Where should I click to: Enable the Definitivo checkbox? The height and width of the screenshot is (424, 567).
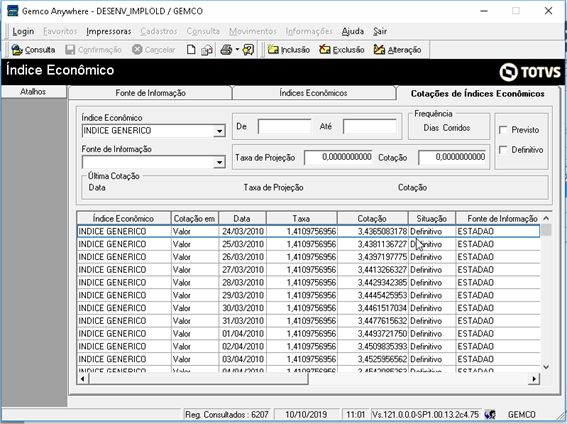point(503,150)
